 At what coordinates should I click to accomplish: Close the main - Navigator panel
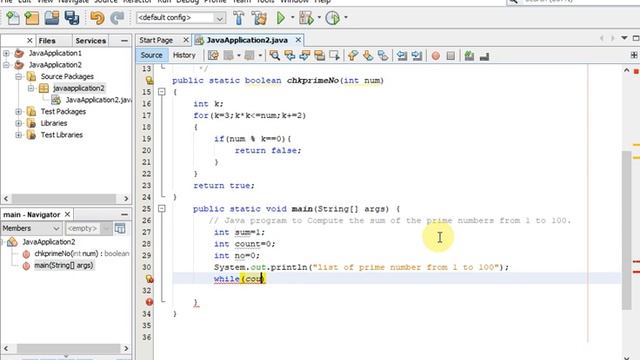[x=67, y=214]
